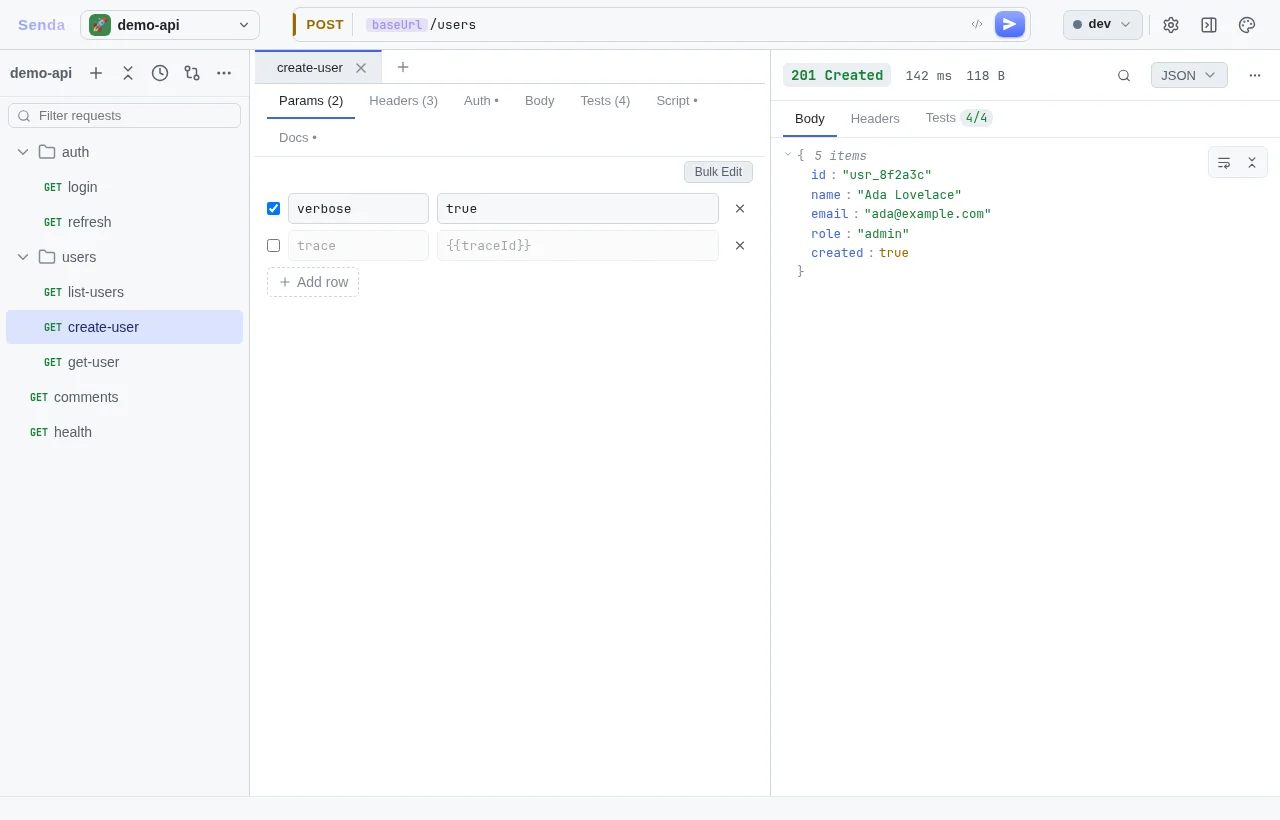Open the request Body tab
This screenshot has width=1280, height=820.
(539, 101)
